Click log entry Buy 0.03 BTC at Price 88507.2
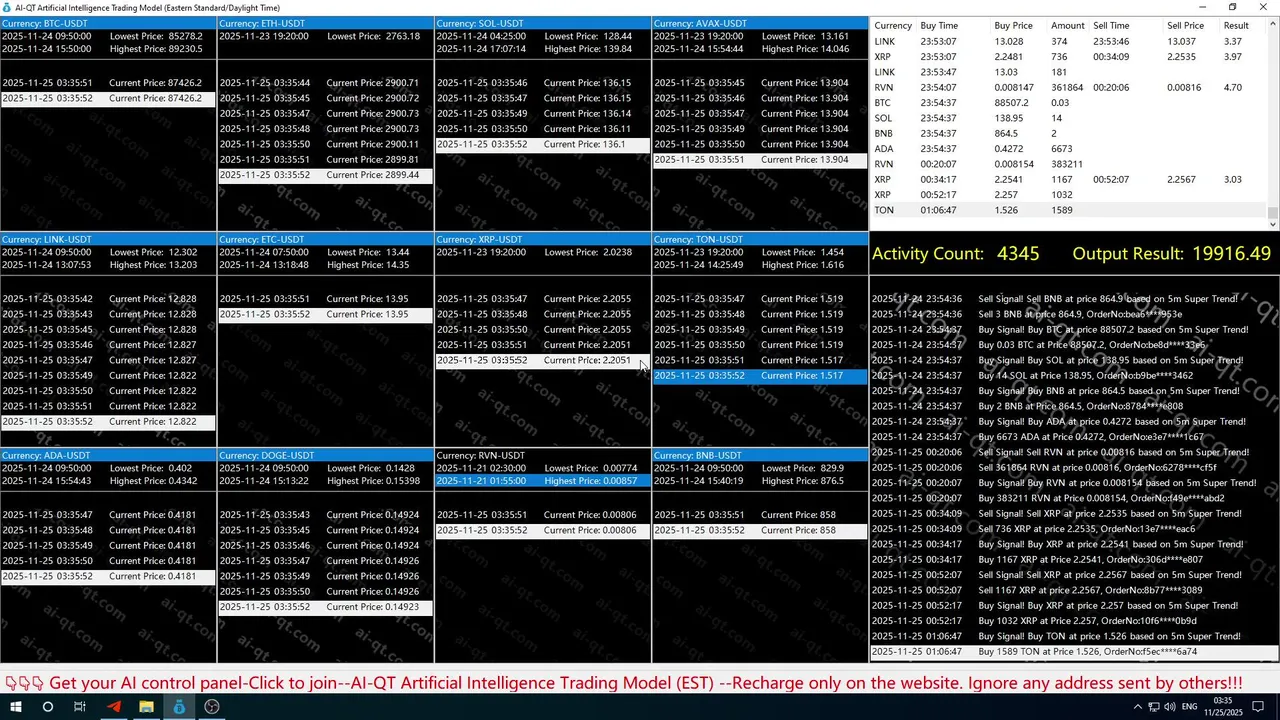 pyautogui.click(x=1074, y=345)
